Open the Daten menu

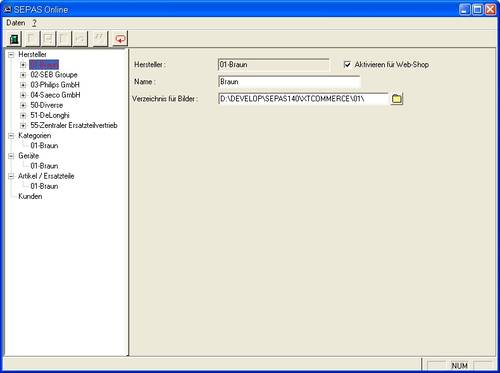click(x=16, y=23)
